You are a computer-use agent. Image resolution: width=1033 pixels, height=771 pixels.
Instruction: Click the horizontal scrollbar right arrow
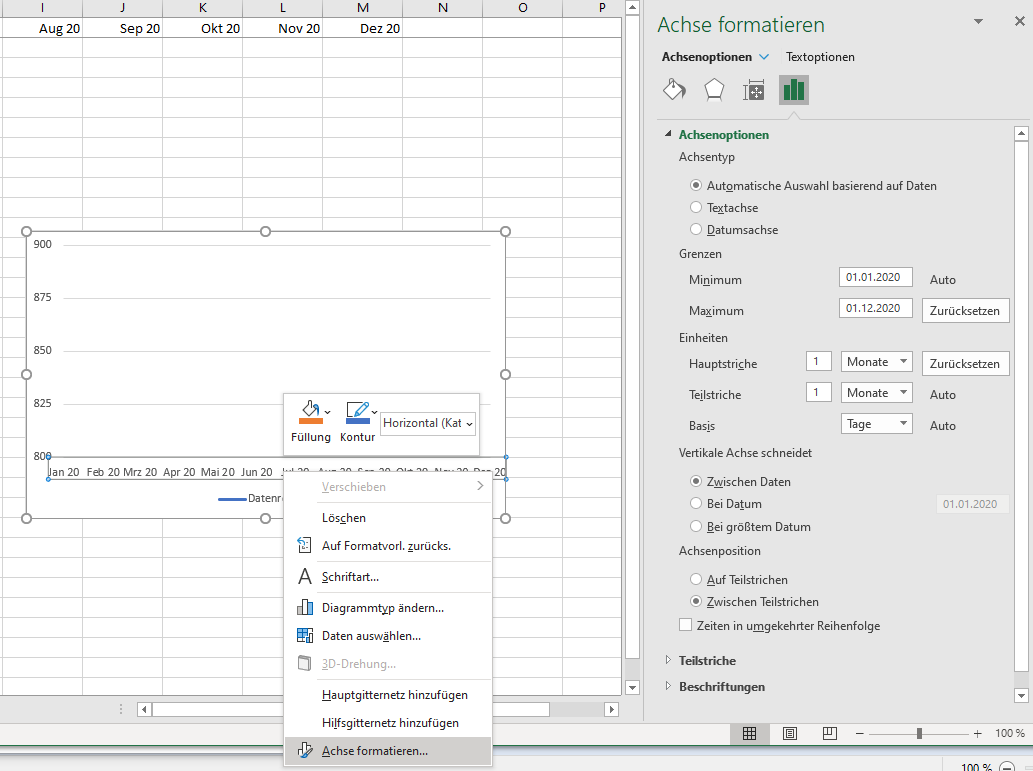pyautogui.click(x=611, y=709)
